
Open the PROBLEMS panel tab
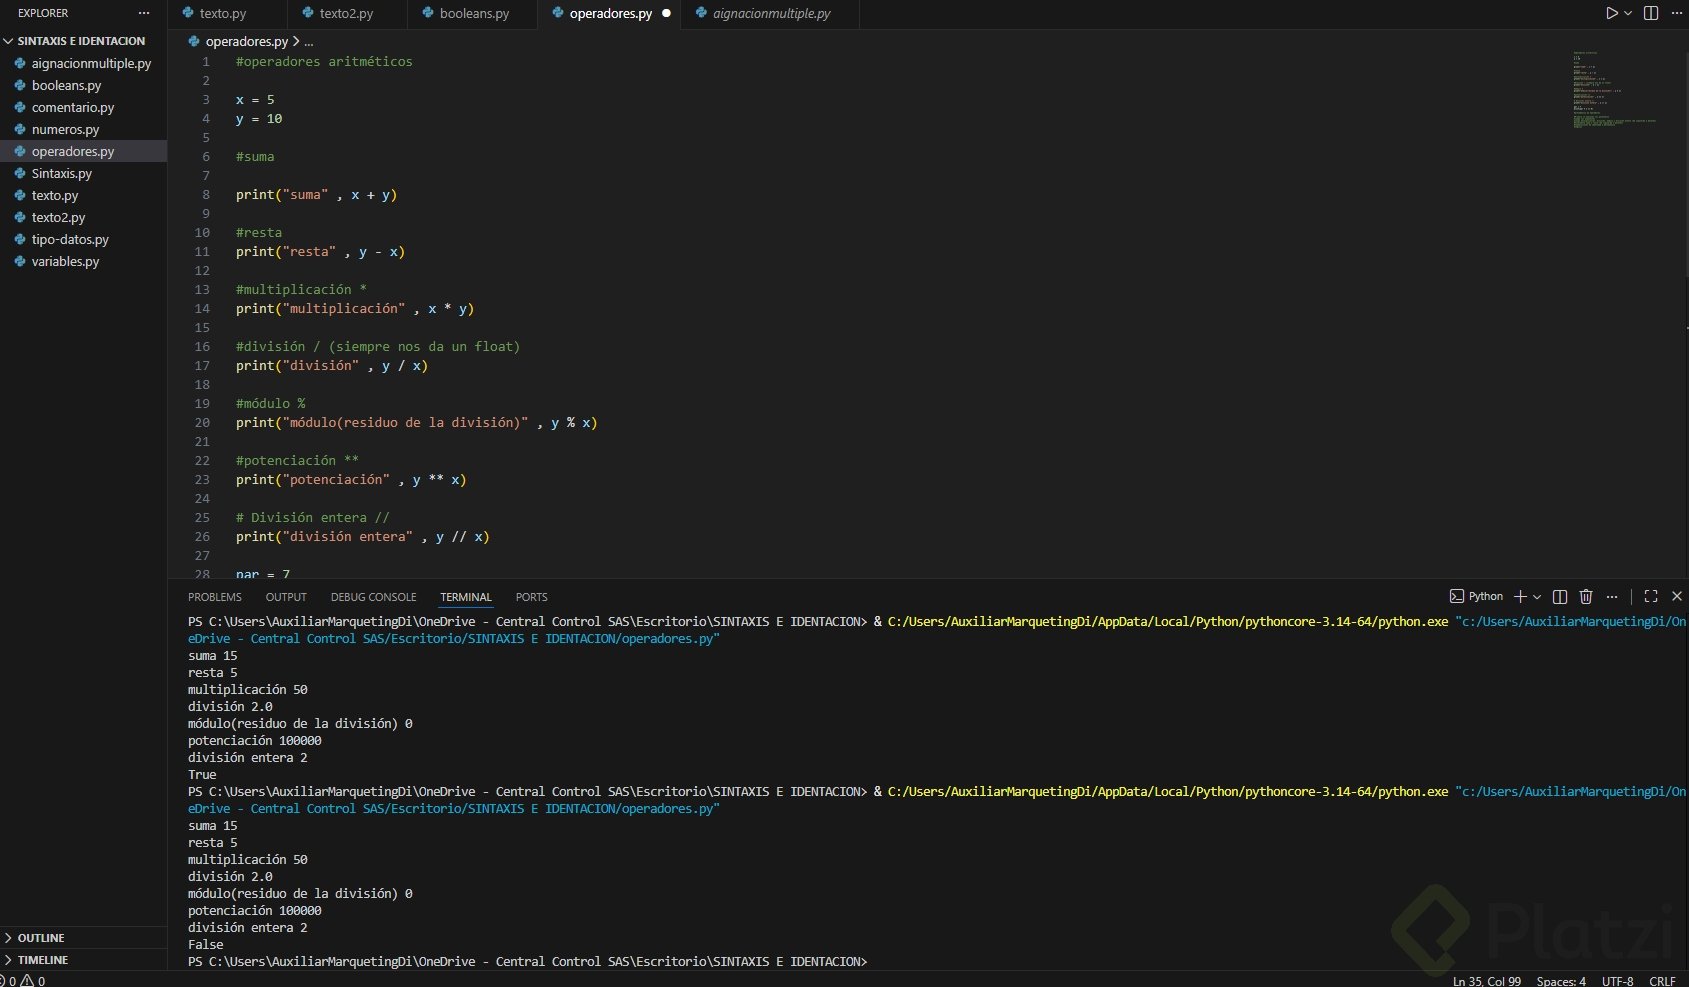pos(215,597)
